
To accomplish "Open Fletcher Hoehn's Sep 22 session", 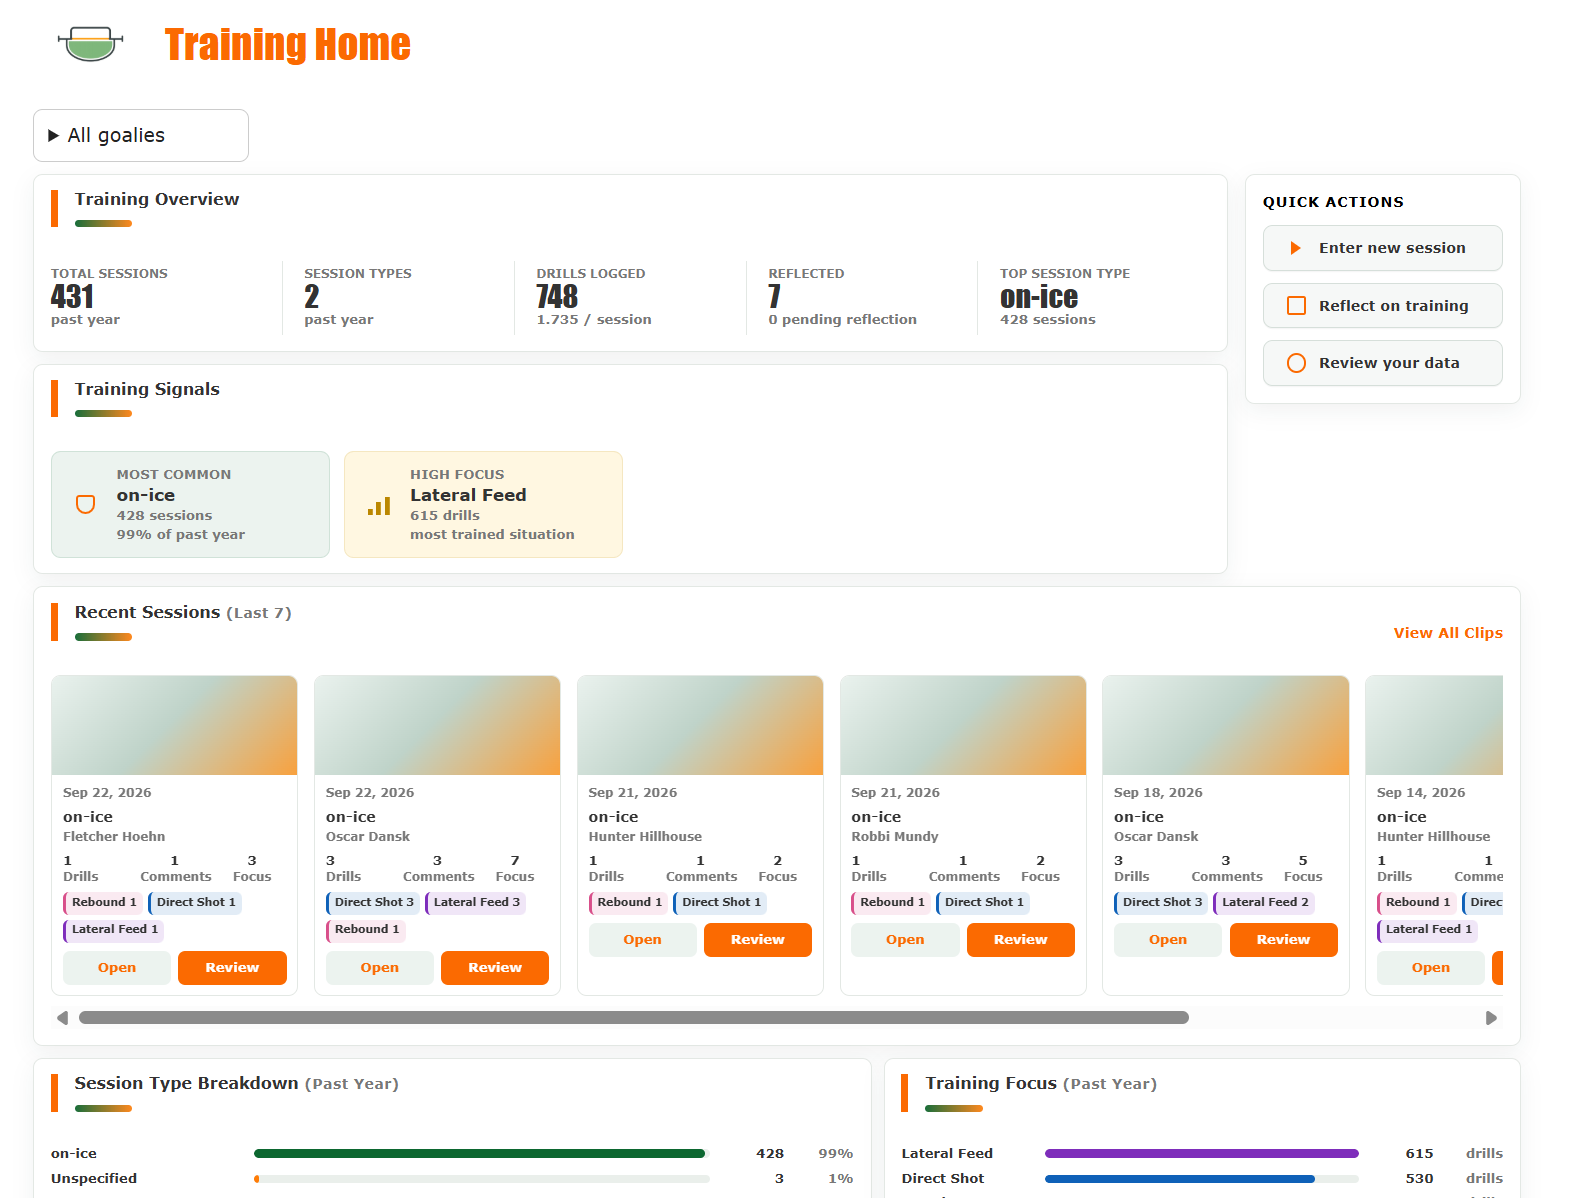I will [117, 968].
